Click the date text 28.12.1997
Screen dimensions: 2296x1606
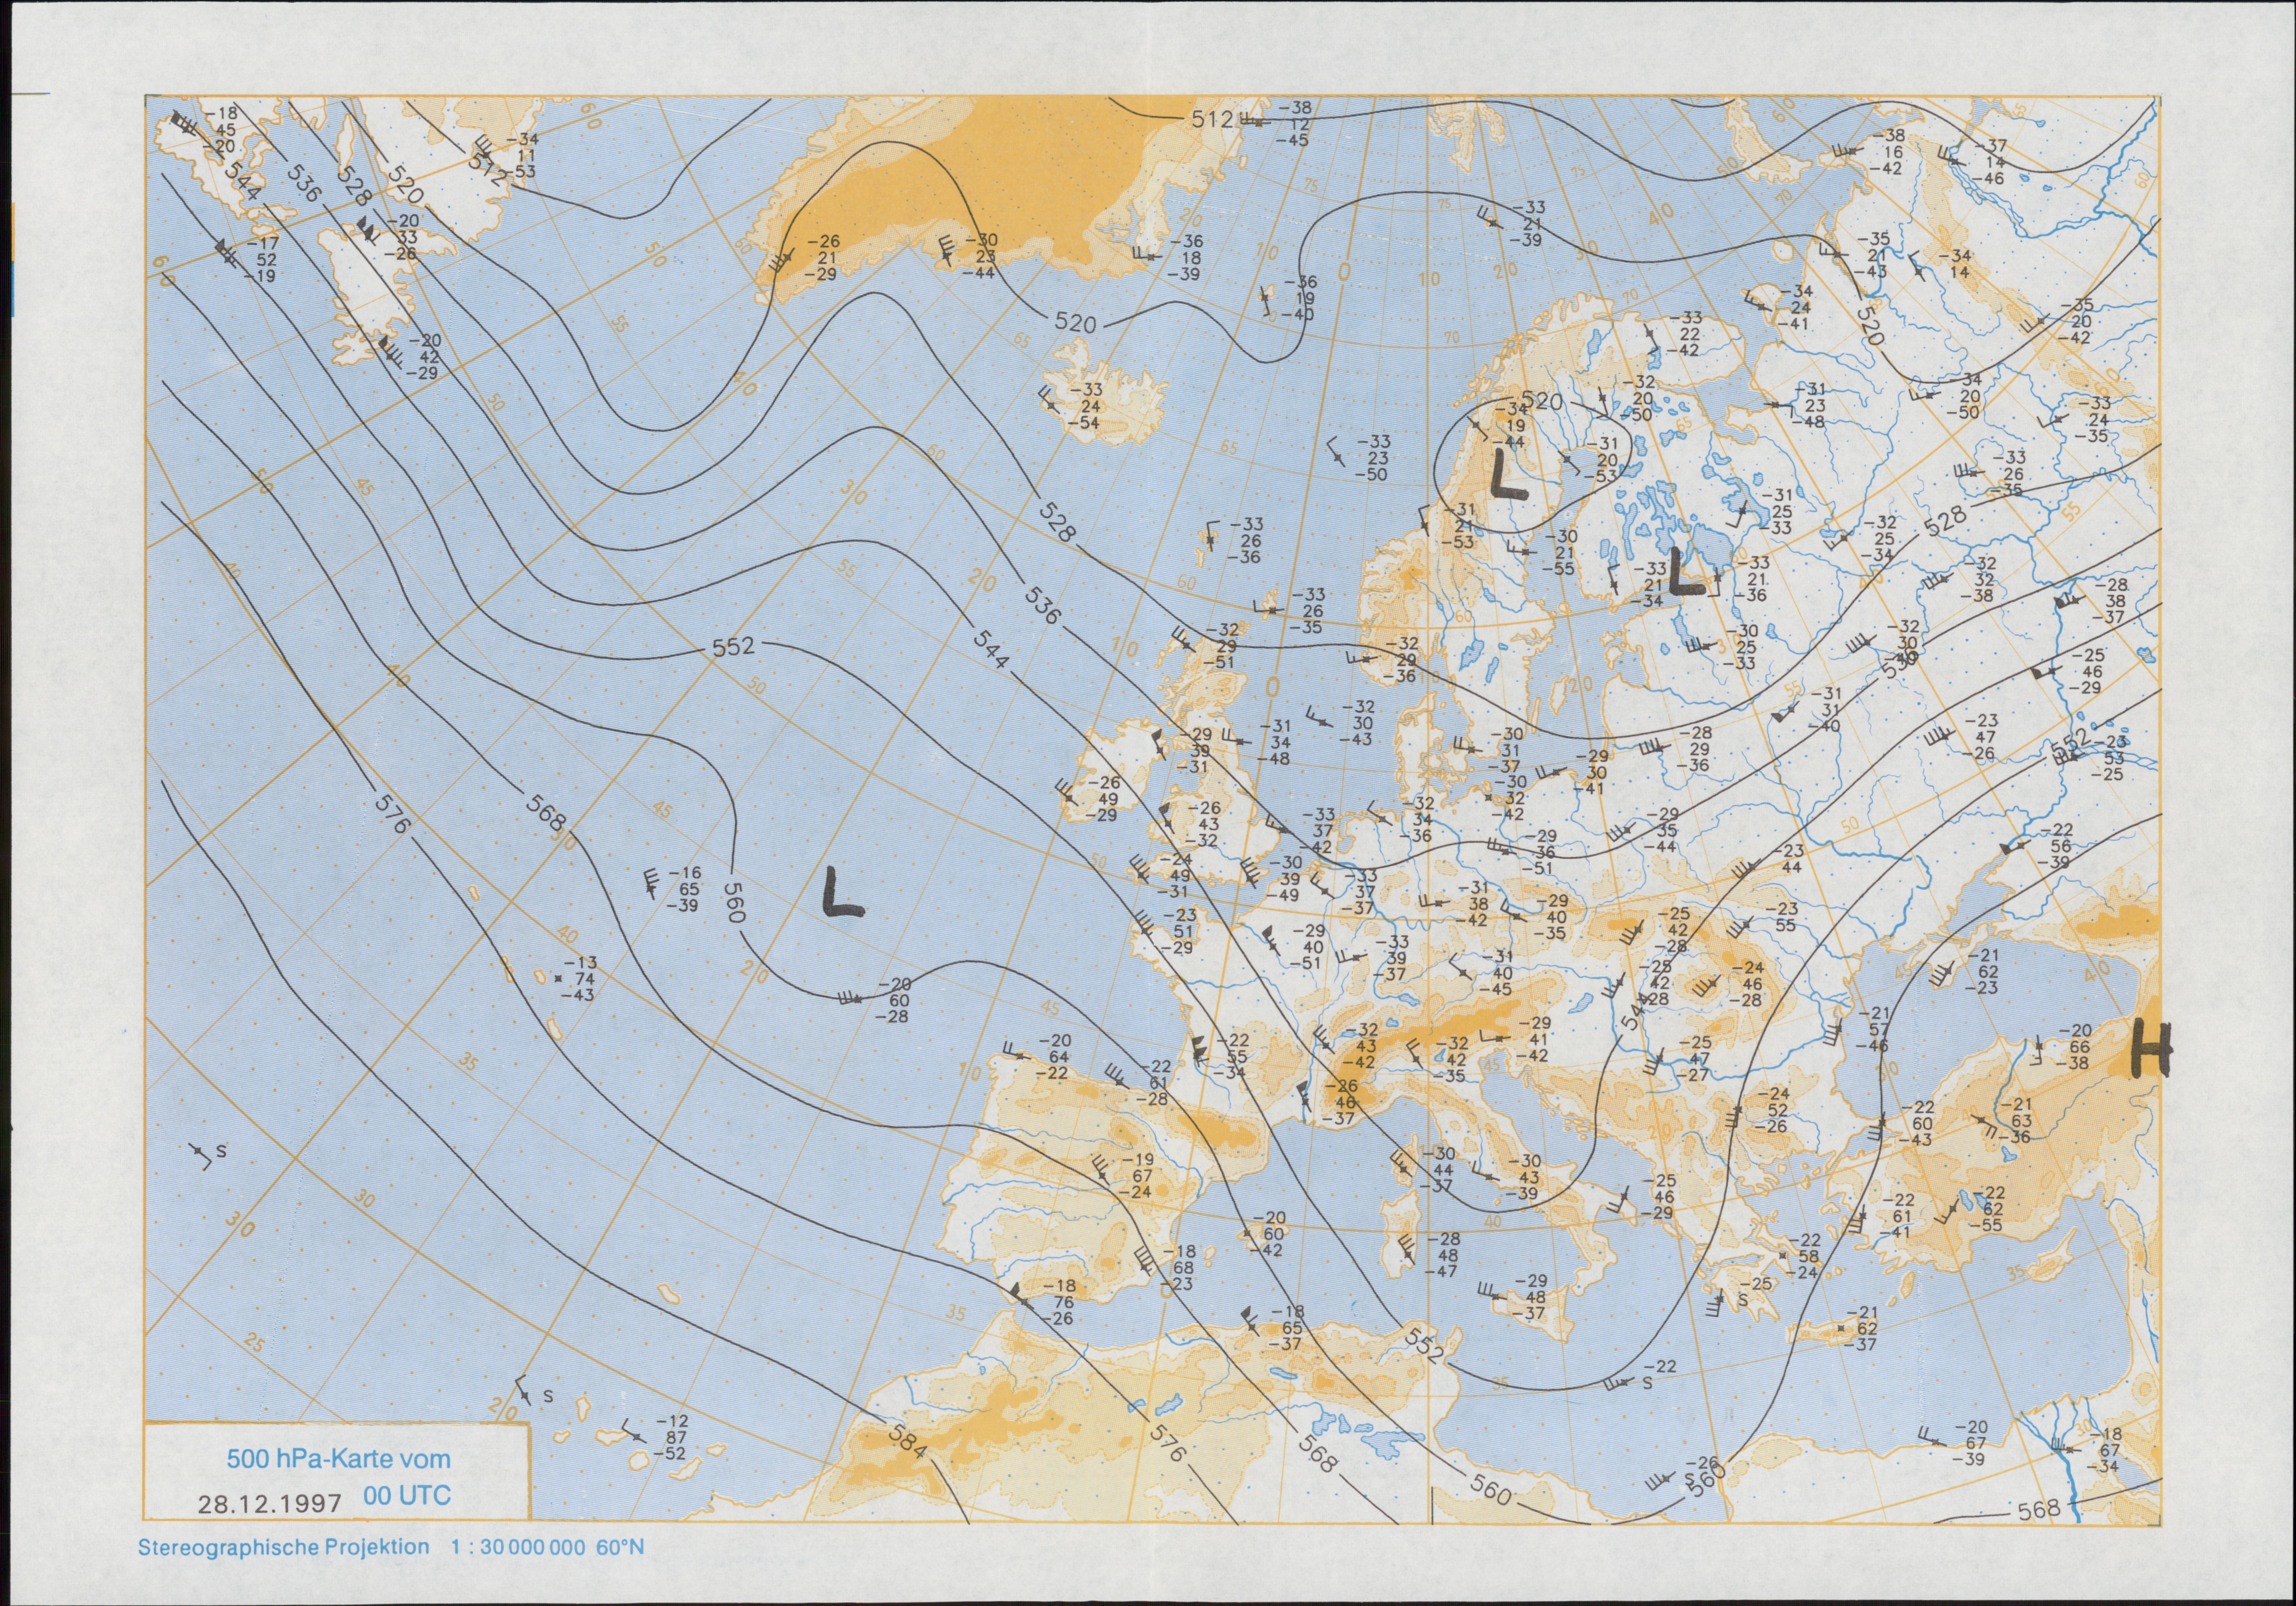pyautogui.click(x=270, y=1503)
